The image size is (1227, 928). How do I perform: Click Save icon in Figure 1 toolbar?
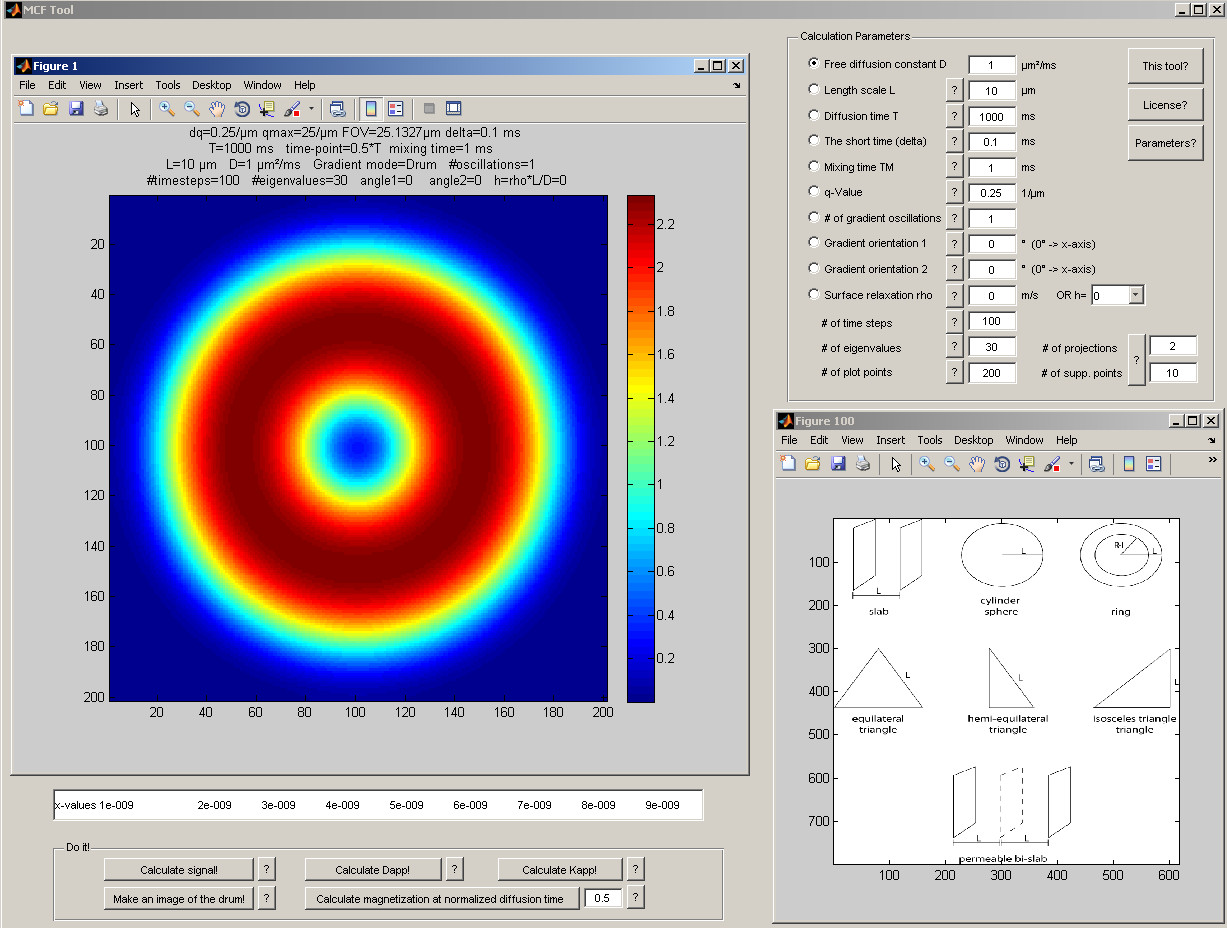point(76,108)
